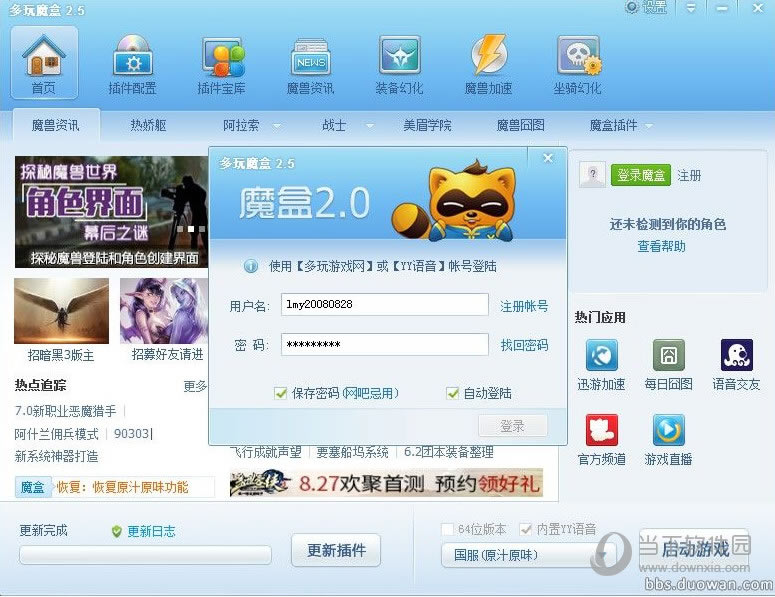Enable the 64位版本 checkbox

[x=447, y=529]
